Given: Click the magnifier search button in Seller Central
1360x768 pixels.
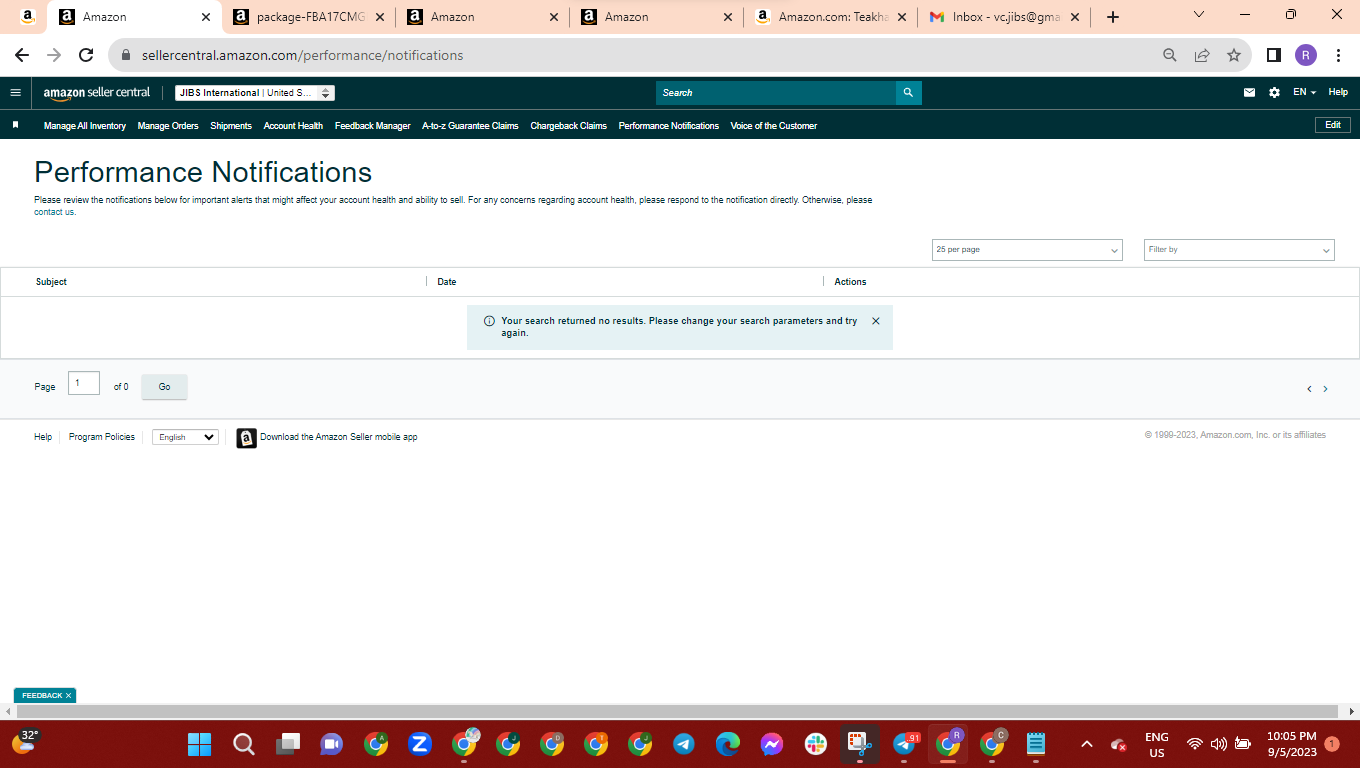Looking at the screenshot, I should point(908,92).
